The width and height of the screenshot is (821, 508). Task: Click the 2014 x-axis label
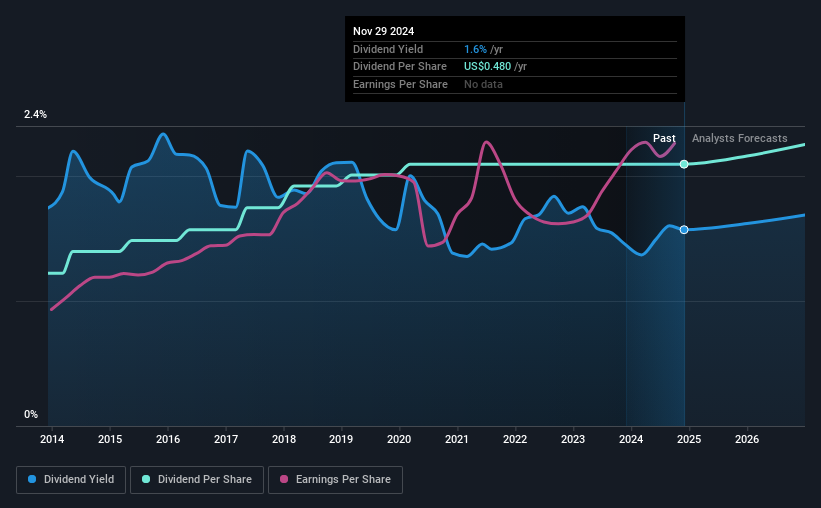tap(52, 439)
